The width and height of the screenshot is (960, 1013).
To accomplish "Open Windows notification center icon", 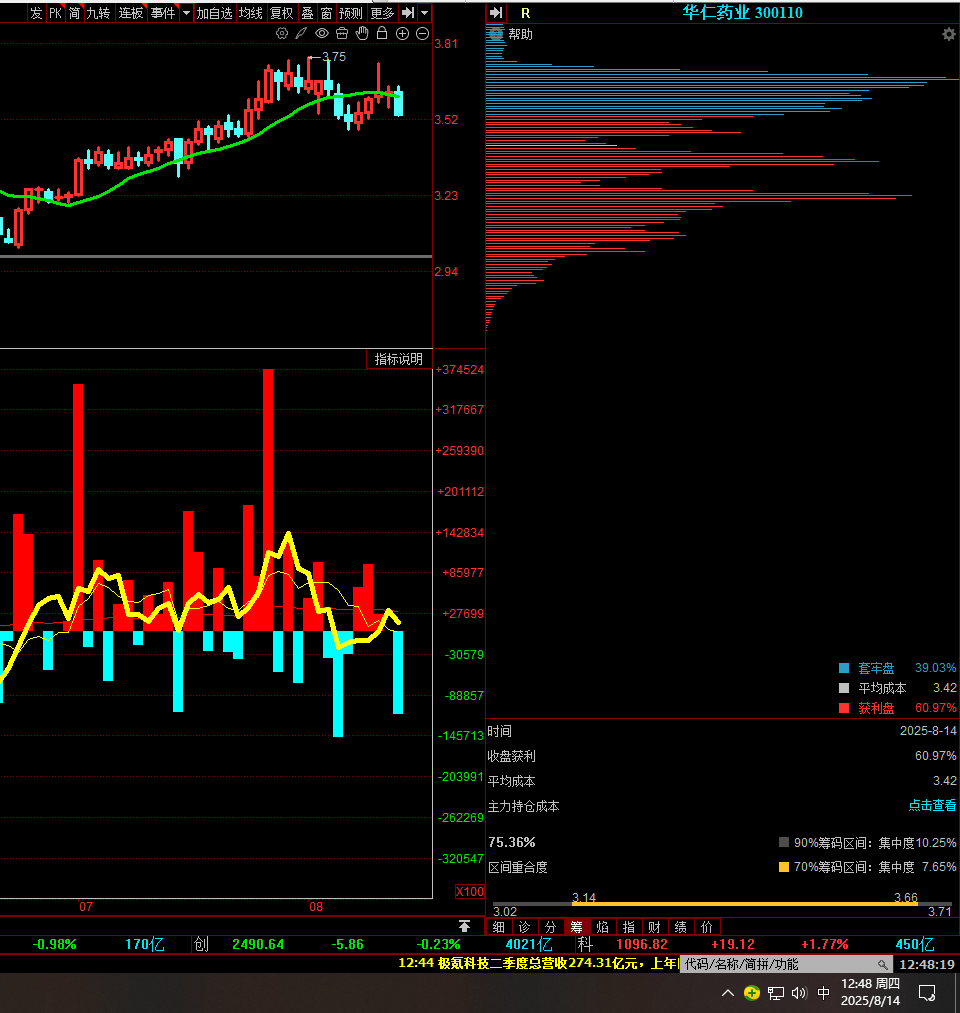I will [x=927, y=993].
